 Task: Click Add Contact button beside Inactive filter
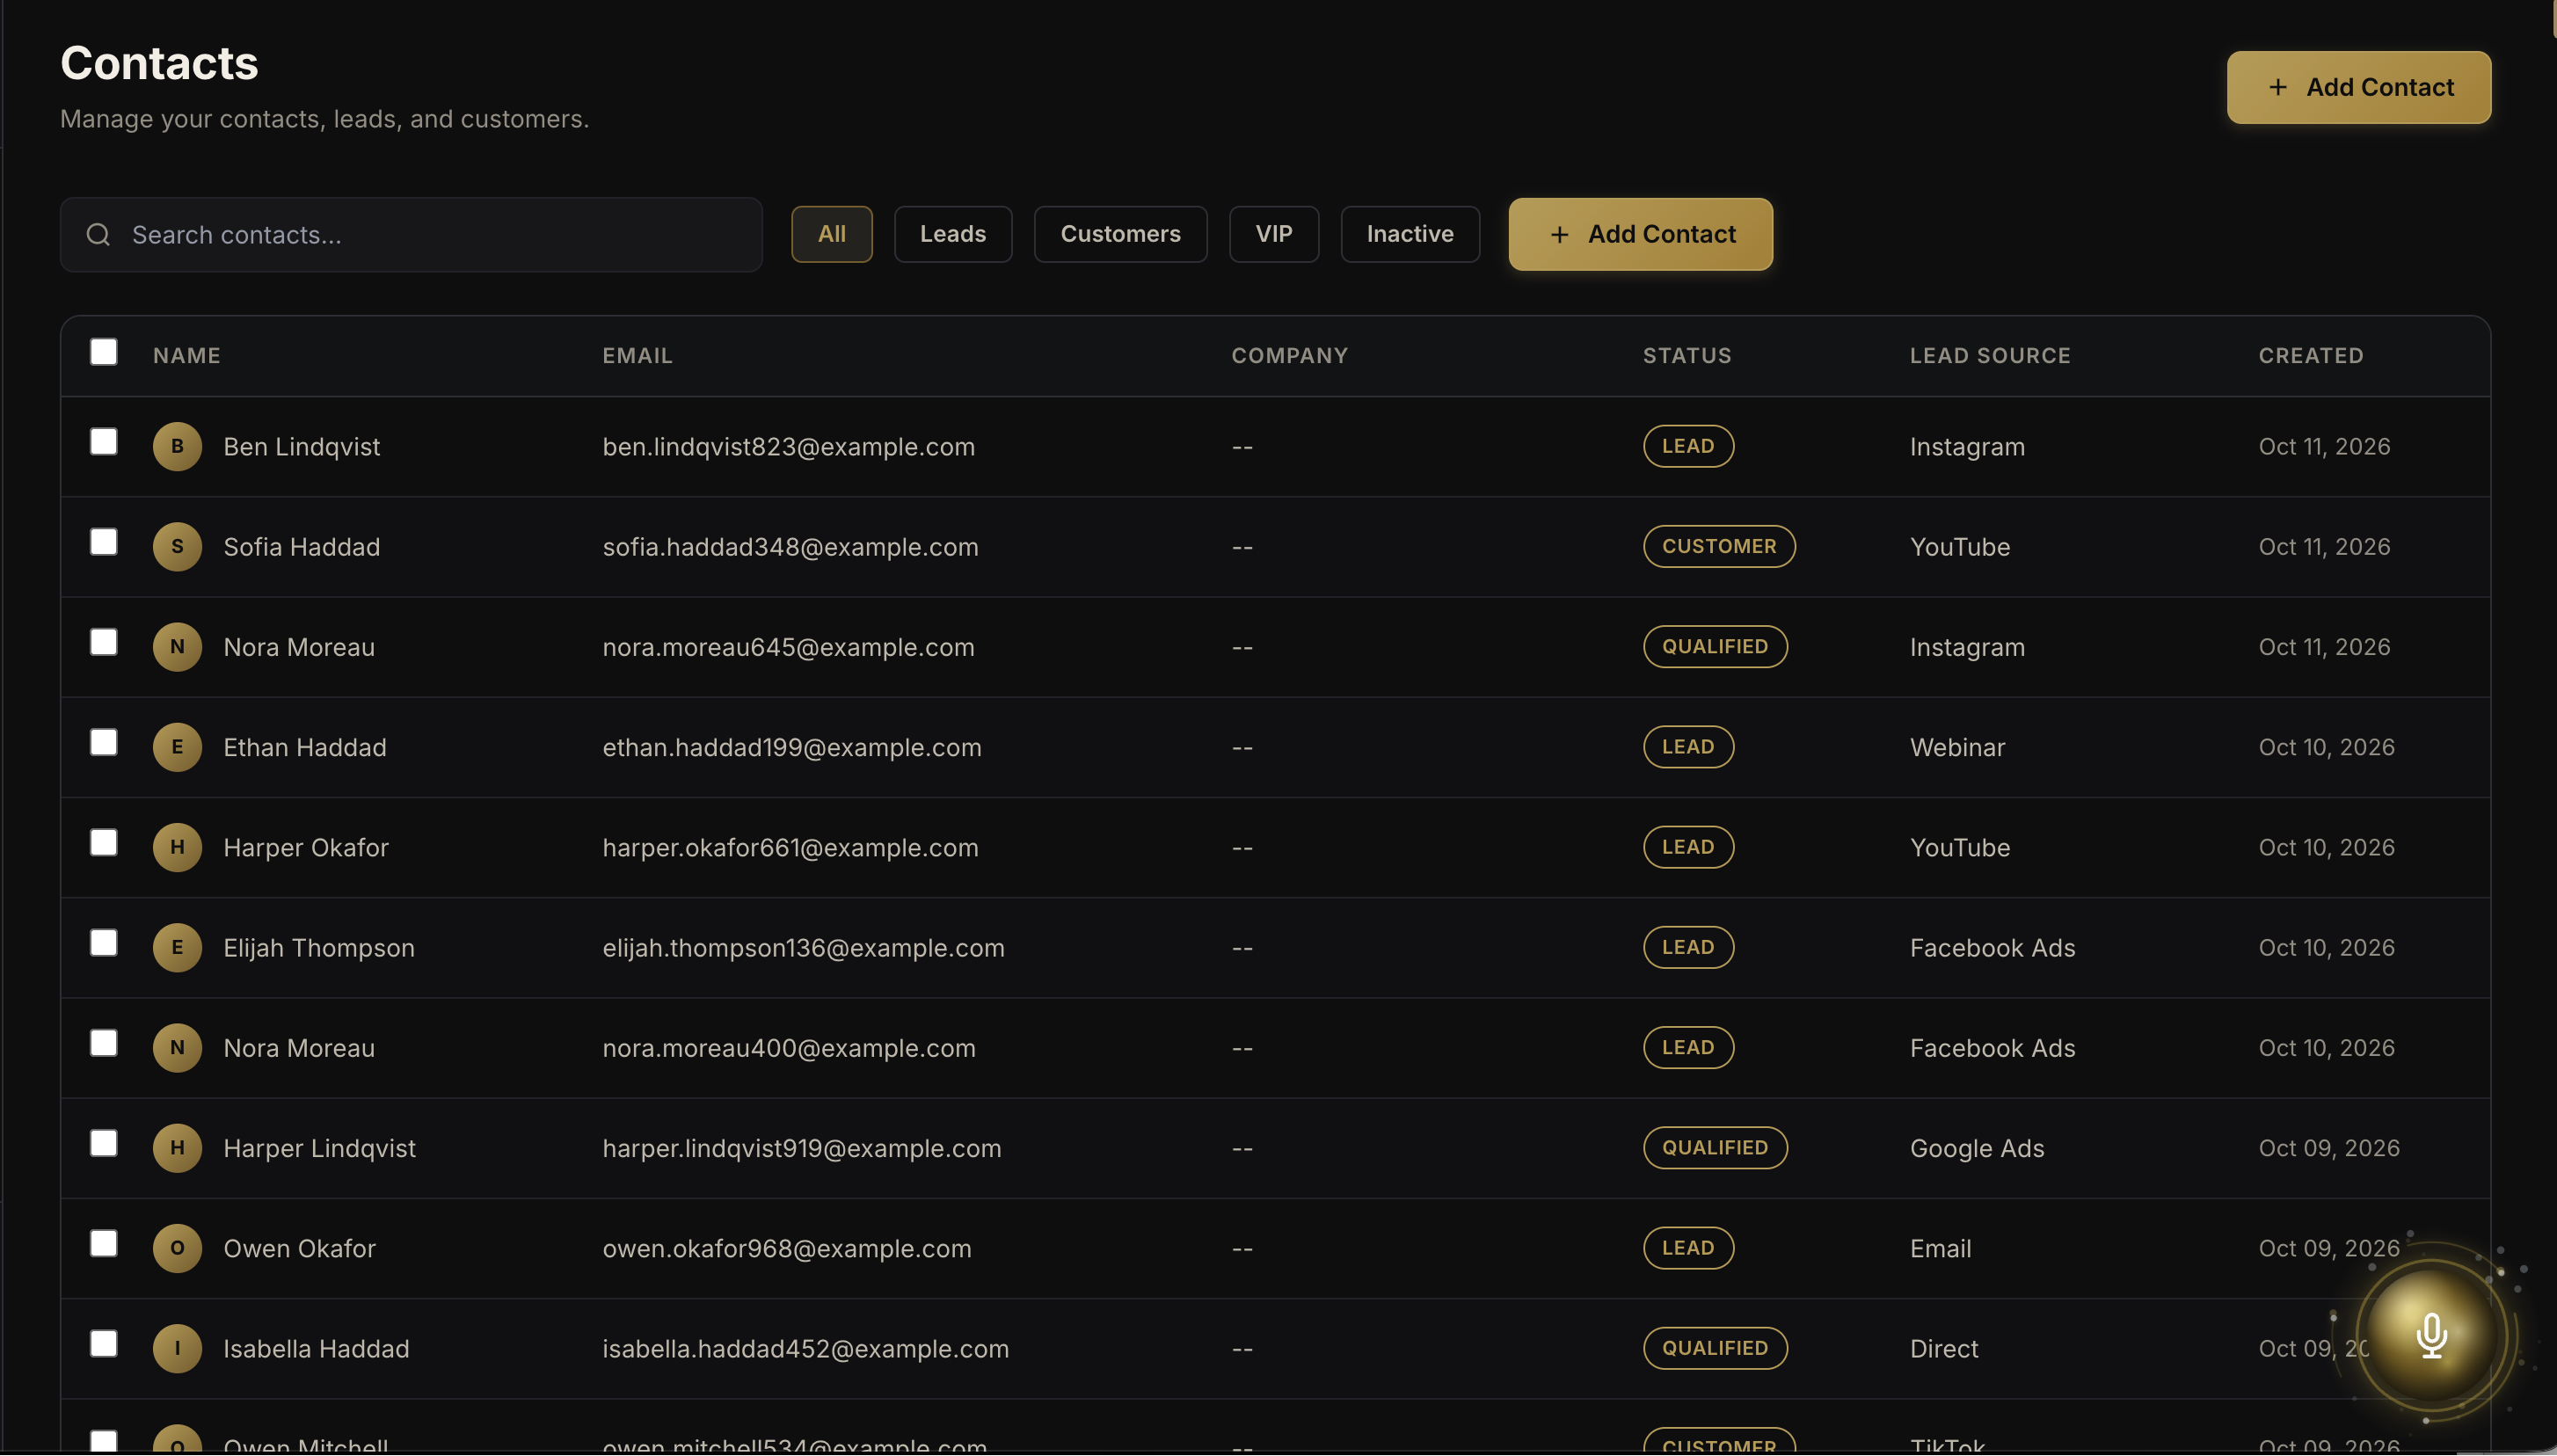coord(1640,234)
